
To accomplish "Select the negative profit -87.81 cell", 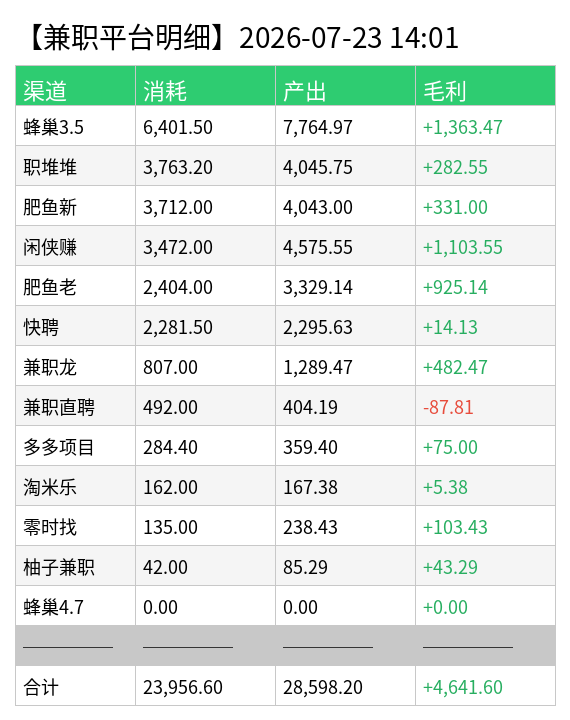I will point(485,406).
